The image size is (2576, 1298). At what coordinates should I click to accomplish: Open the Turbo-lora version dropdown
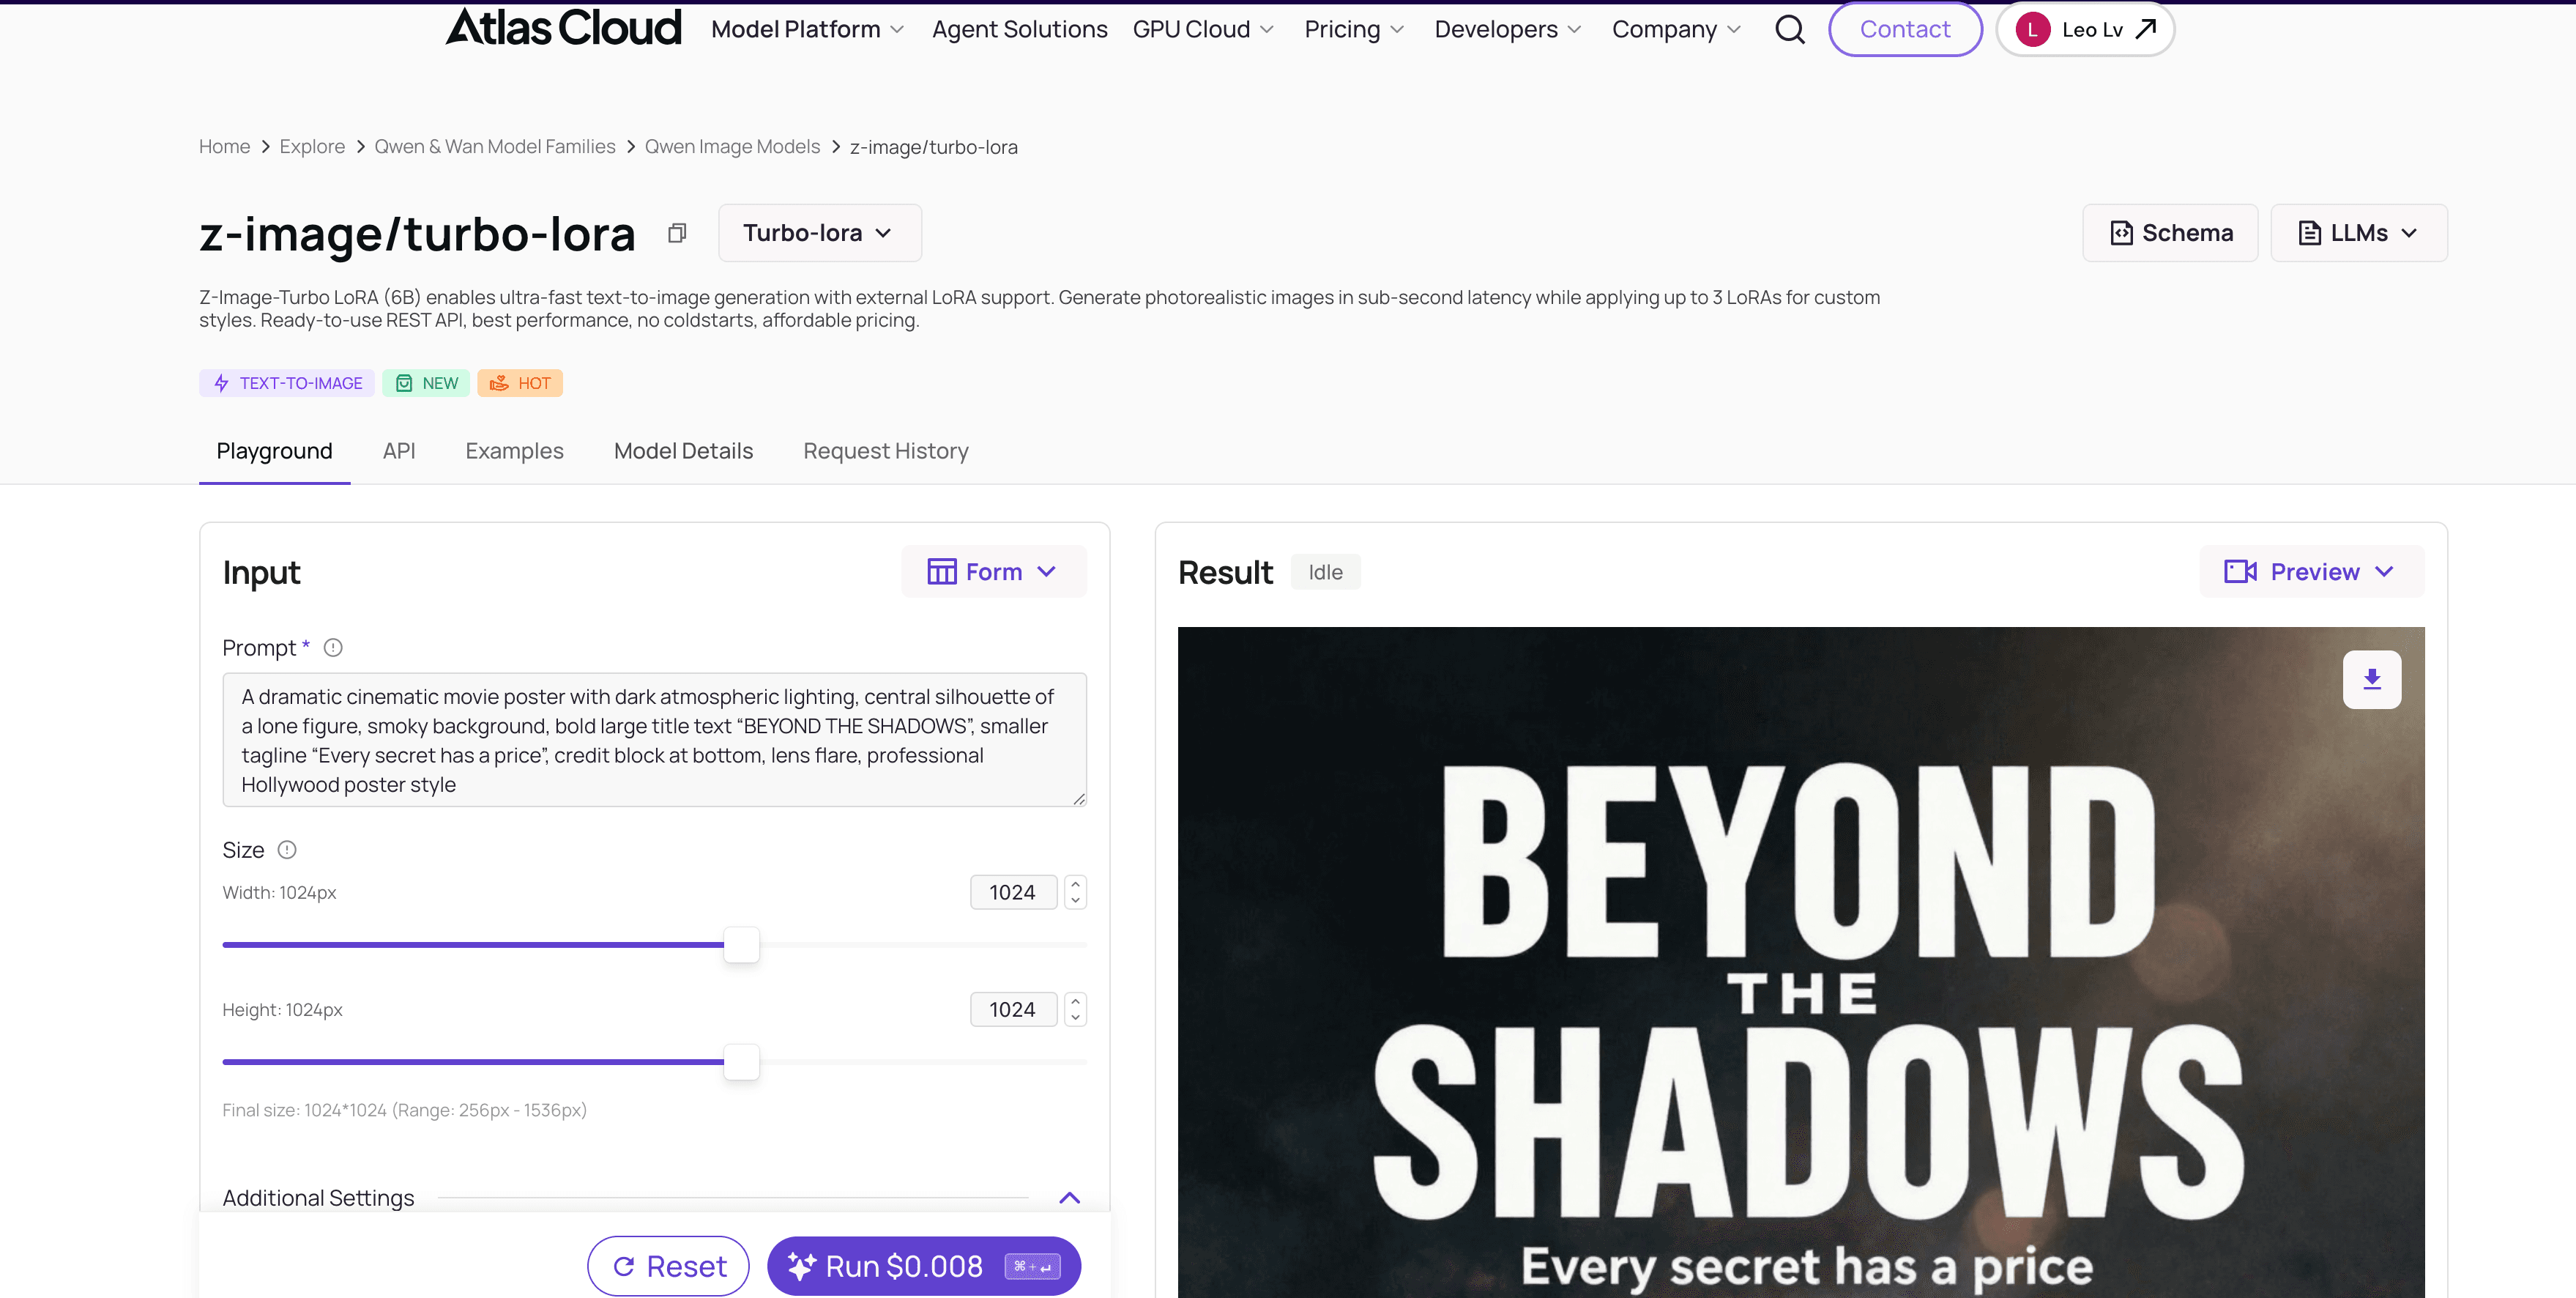click(819, 233)
